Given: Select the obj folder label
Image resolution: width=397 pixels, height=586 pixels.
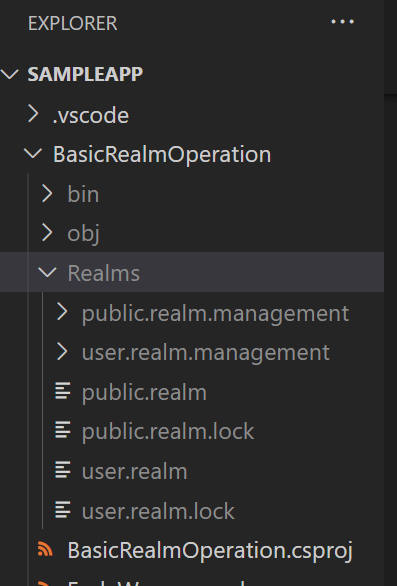Looking at the screenshot, I should (83, 234).
